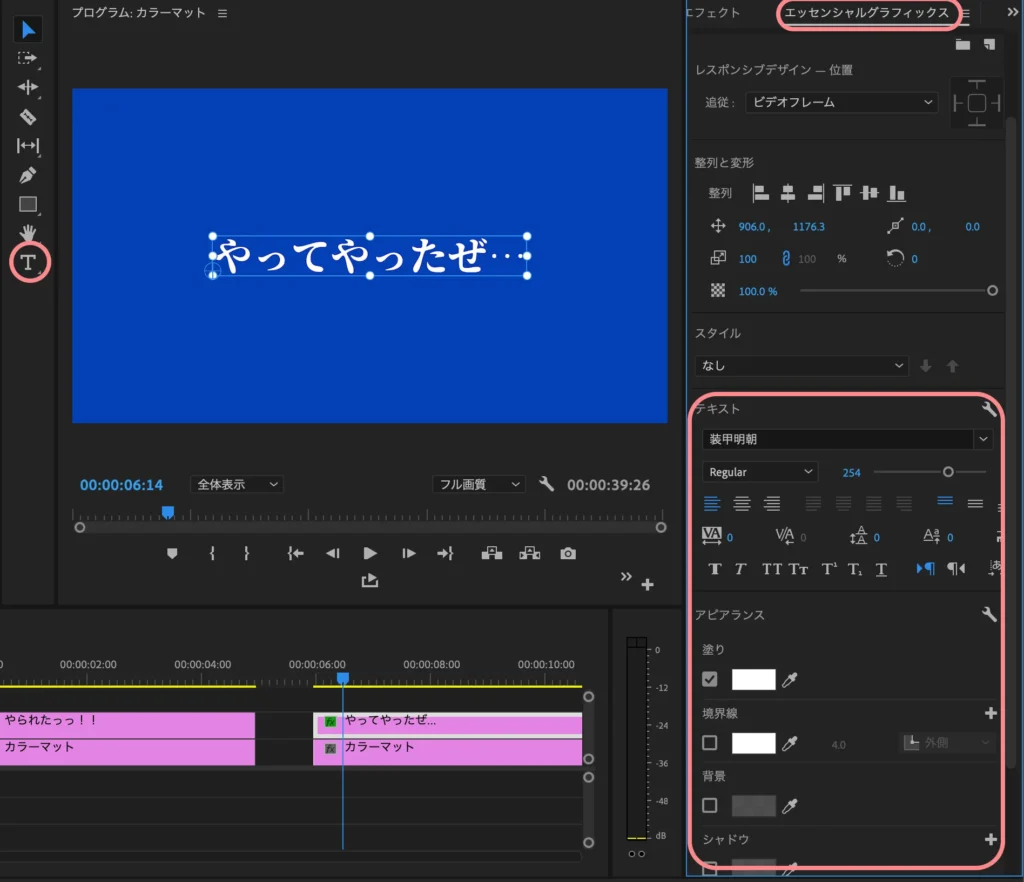Enable the 背景 background checkbox
Image resolution: width=1024 pixels, height=882 pixels.
(x=710, y=805)
